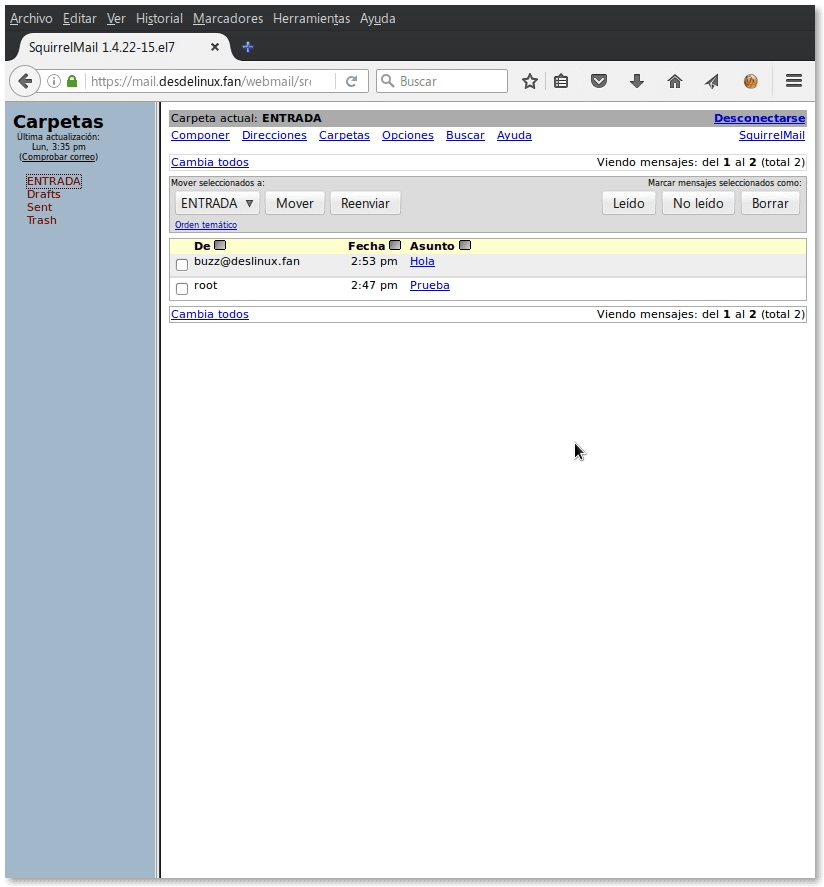This screenshot has width=824, height=887.
Task: Open the Sent folder
Action: click(x=40, y=207)
